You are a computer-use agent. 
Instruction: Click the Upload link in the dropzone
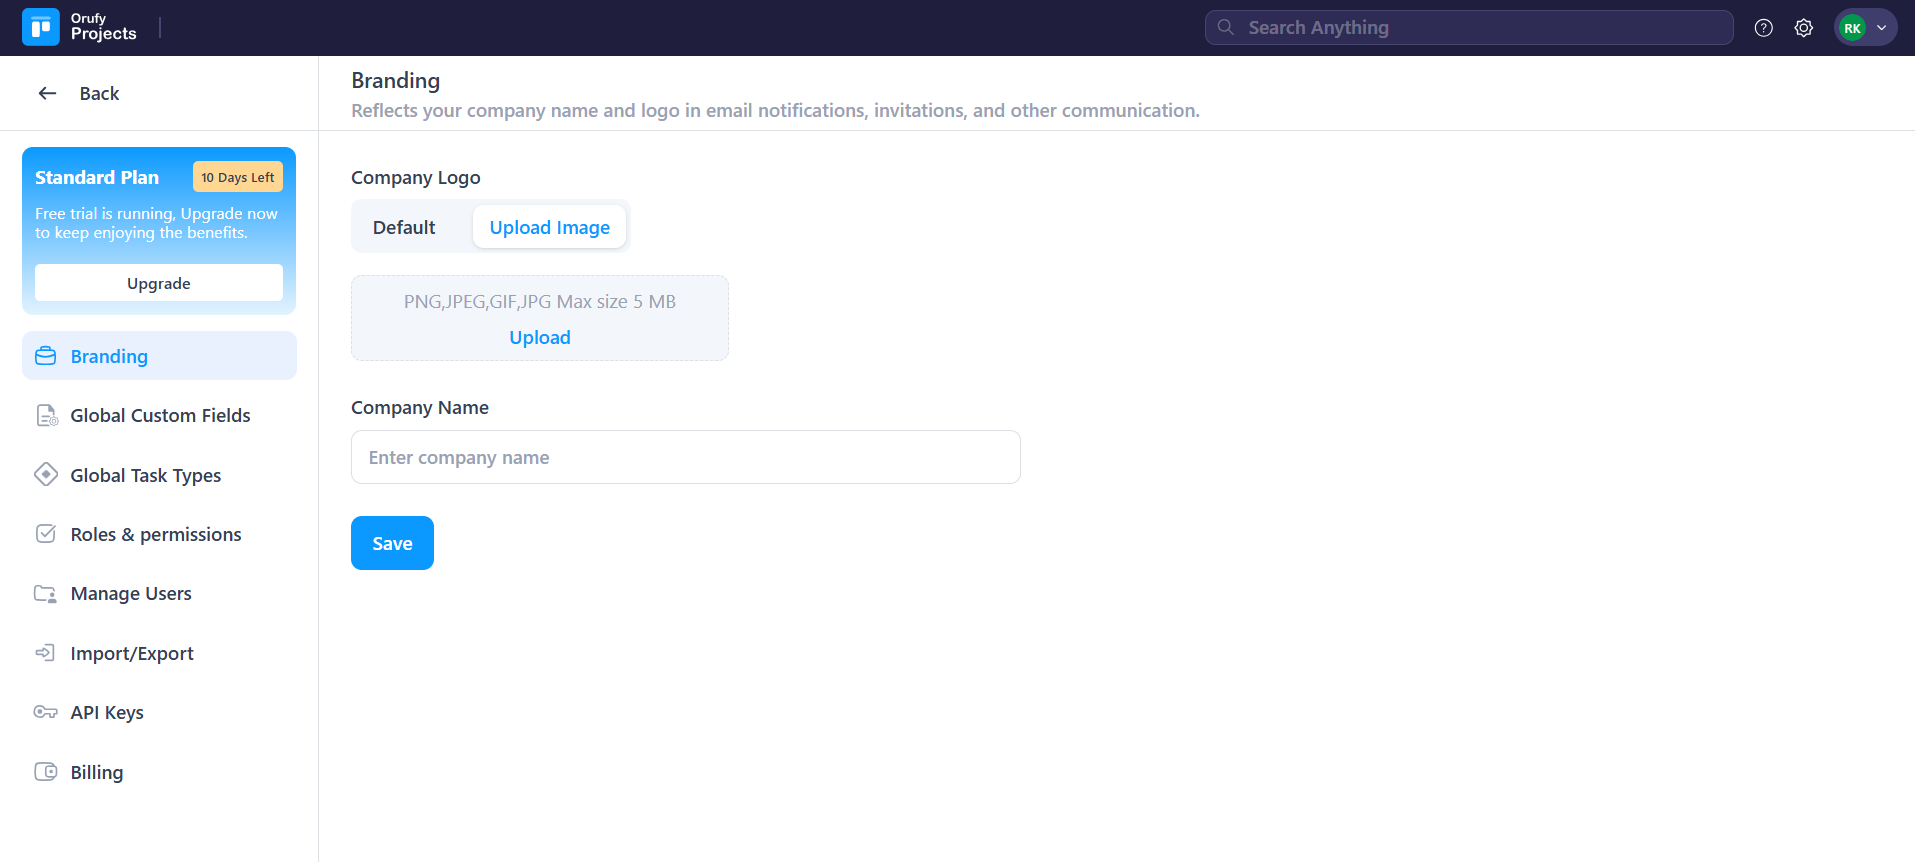point(540,338)
